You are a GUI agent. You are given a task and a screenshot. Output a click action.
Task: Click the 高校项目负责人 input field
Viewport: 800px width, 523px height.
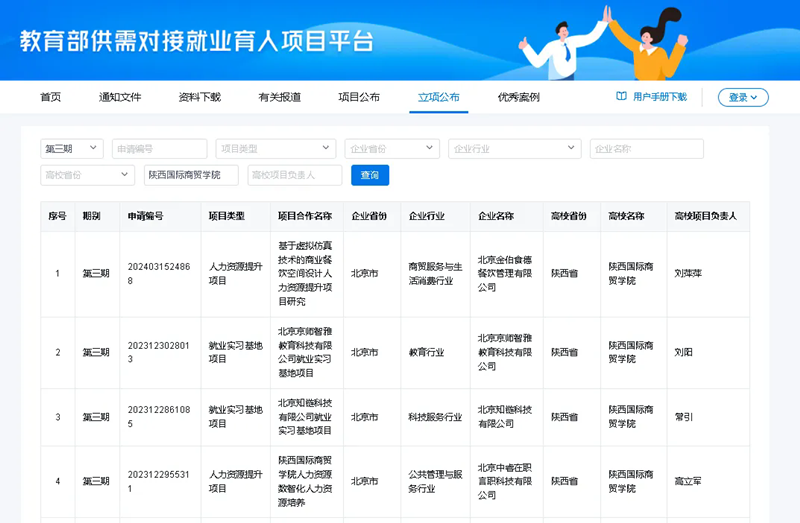click(x=294, y=175)
